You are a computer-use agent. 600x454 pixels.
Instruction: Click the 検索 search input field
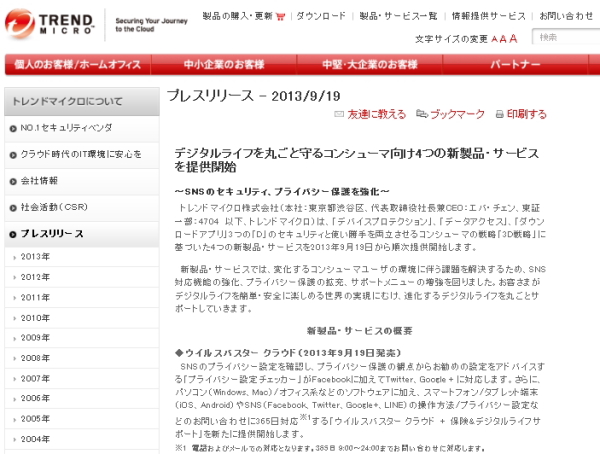pos(563,38)
